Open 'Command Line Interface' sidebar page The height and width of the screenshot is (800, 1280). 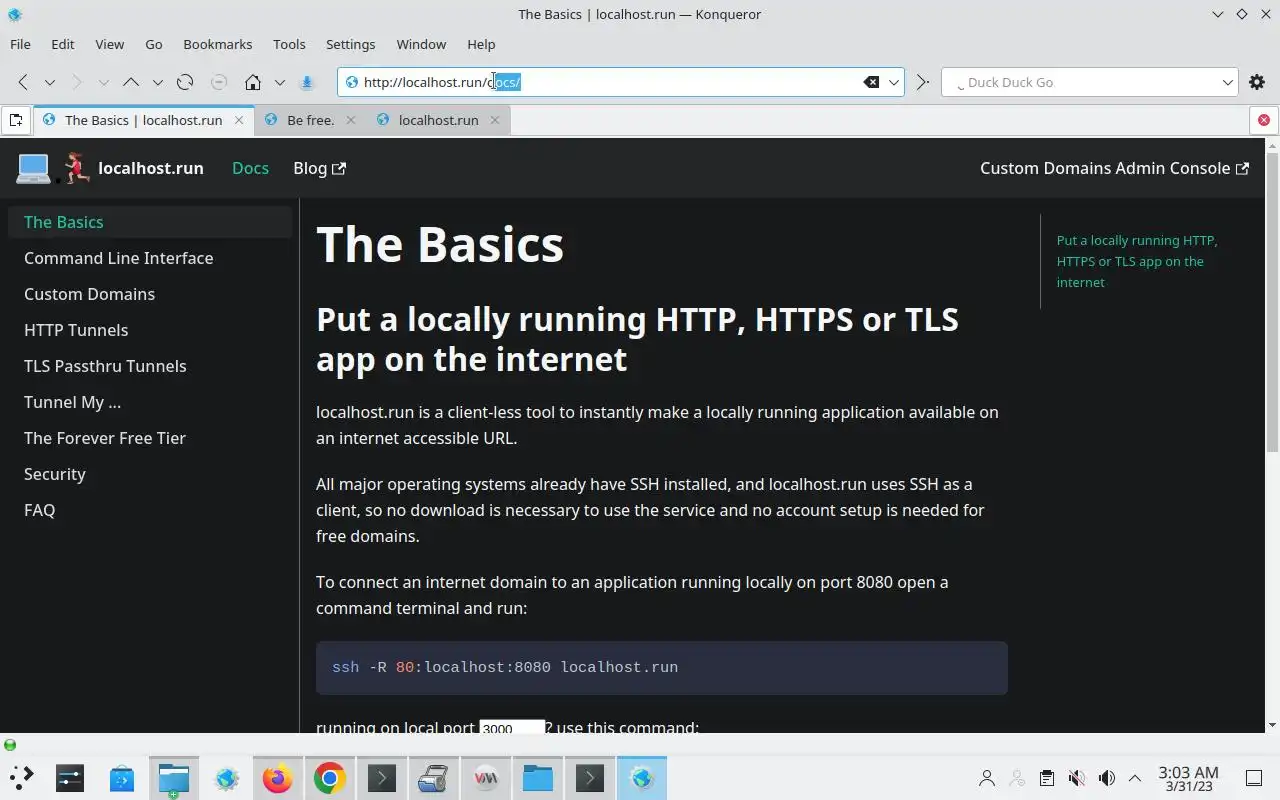tap(150, 258)
